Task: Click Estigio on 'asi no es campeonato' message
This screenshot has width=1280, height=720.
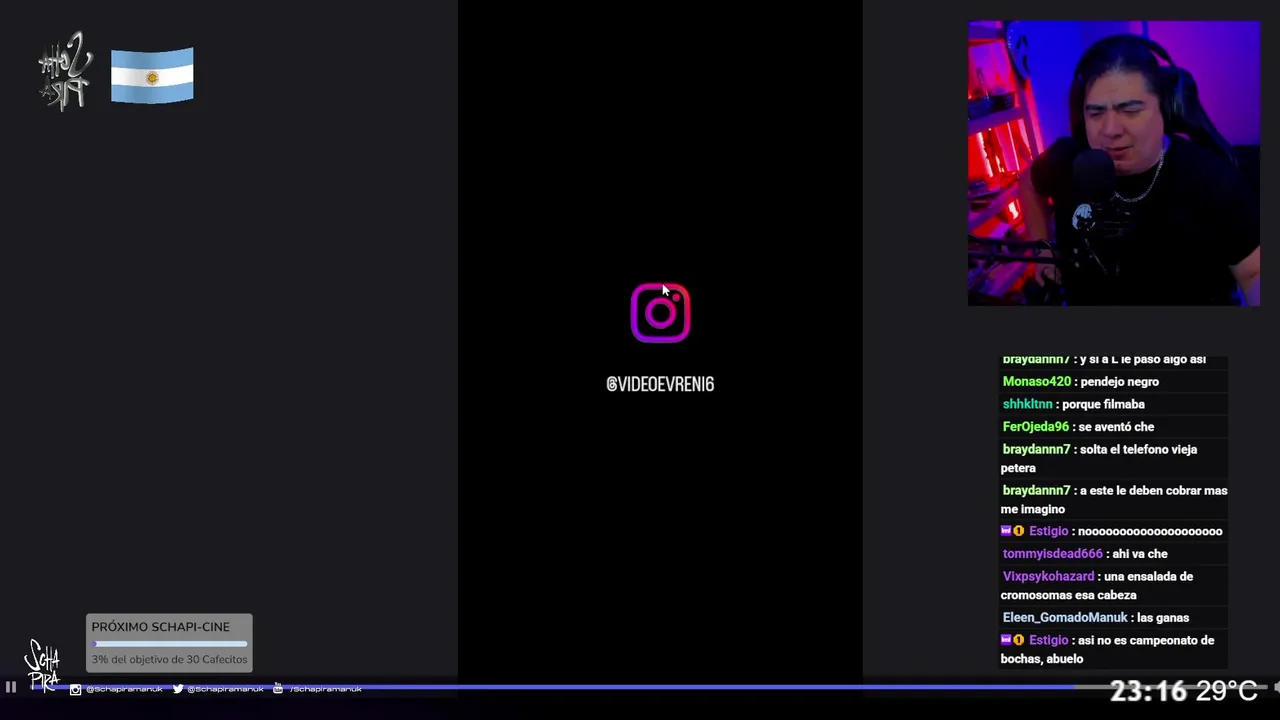Action: (x=1048, y=641)
